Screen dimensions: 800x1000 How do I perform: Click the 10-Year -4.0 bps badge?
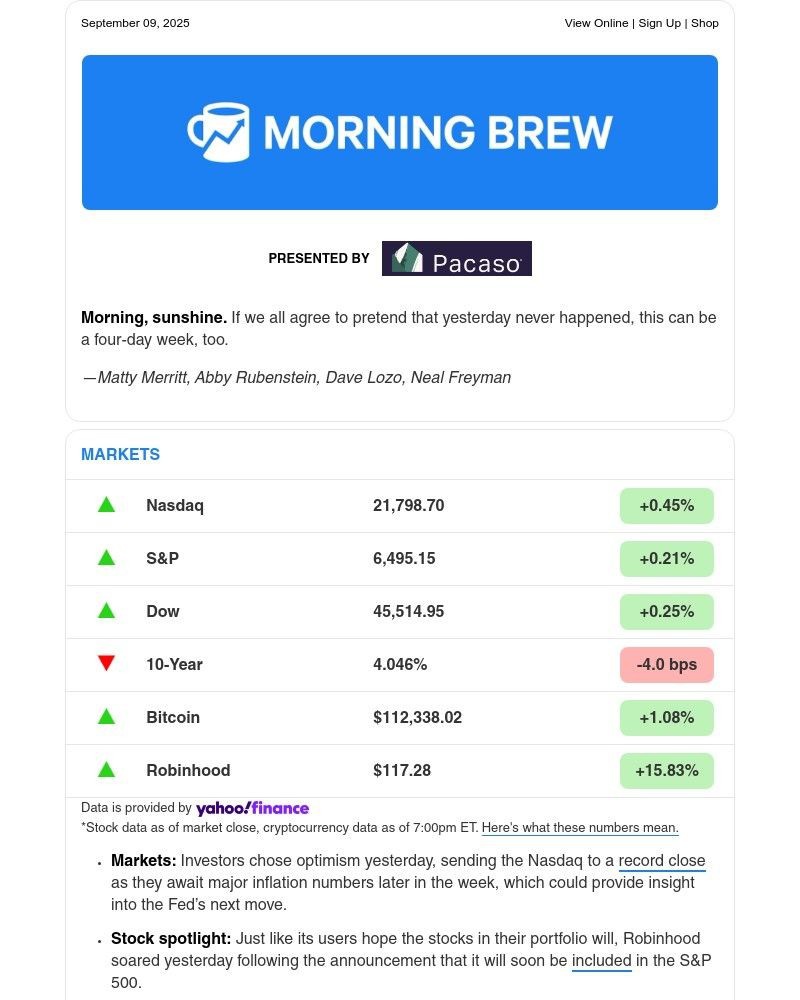tap(667, 665)
